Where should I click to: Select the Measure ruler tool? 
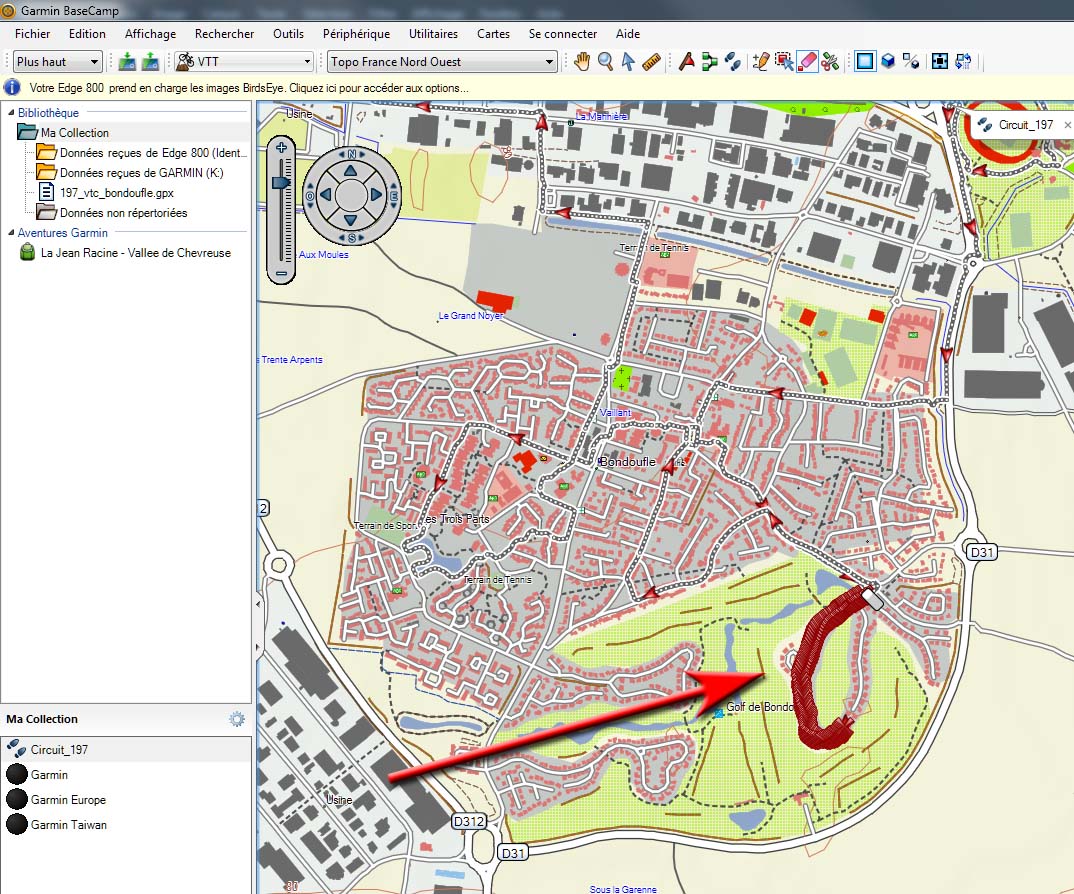651,62
